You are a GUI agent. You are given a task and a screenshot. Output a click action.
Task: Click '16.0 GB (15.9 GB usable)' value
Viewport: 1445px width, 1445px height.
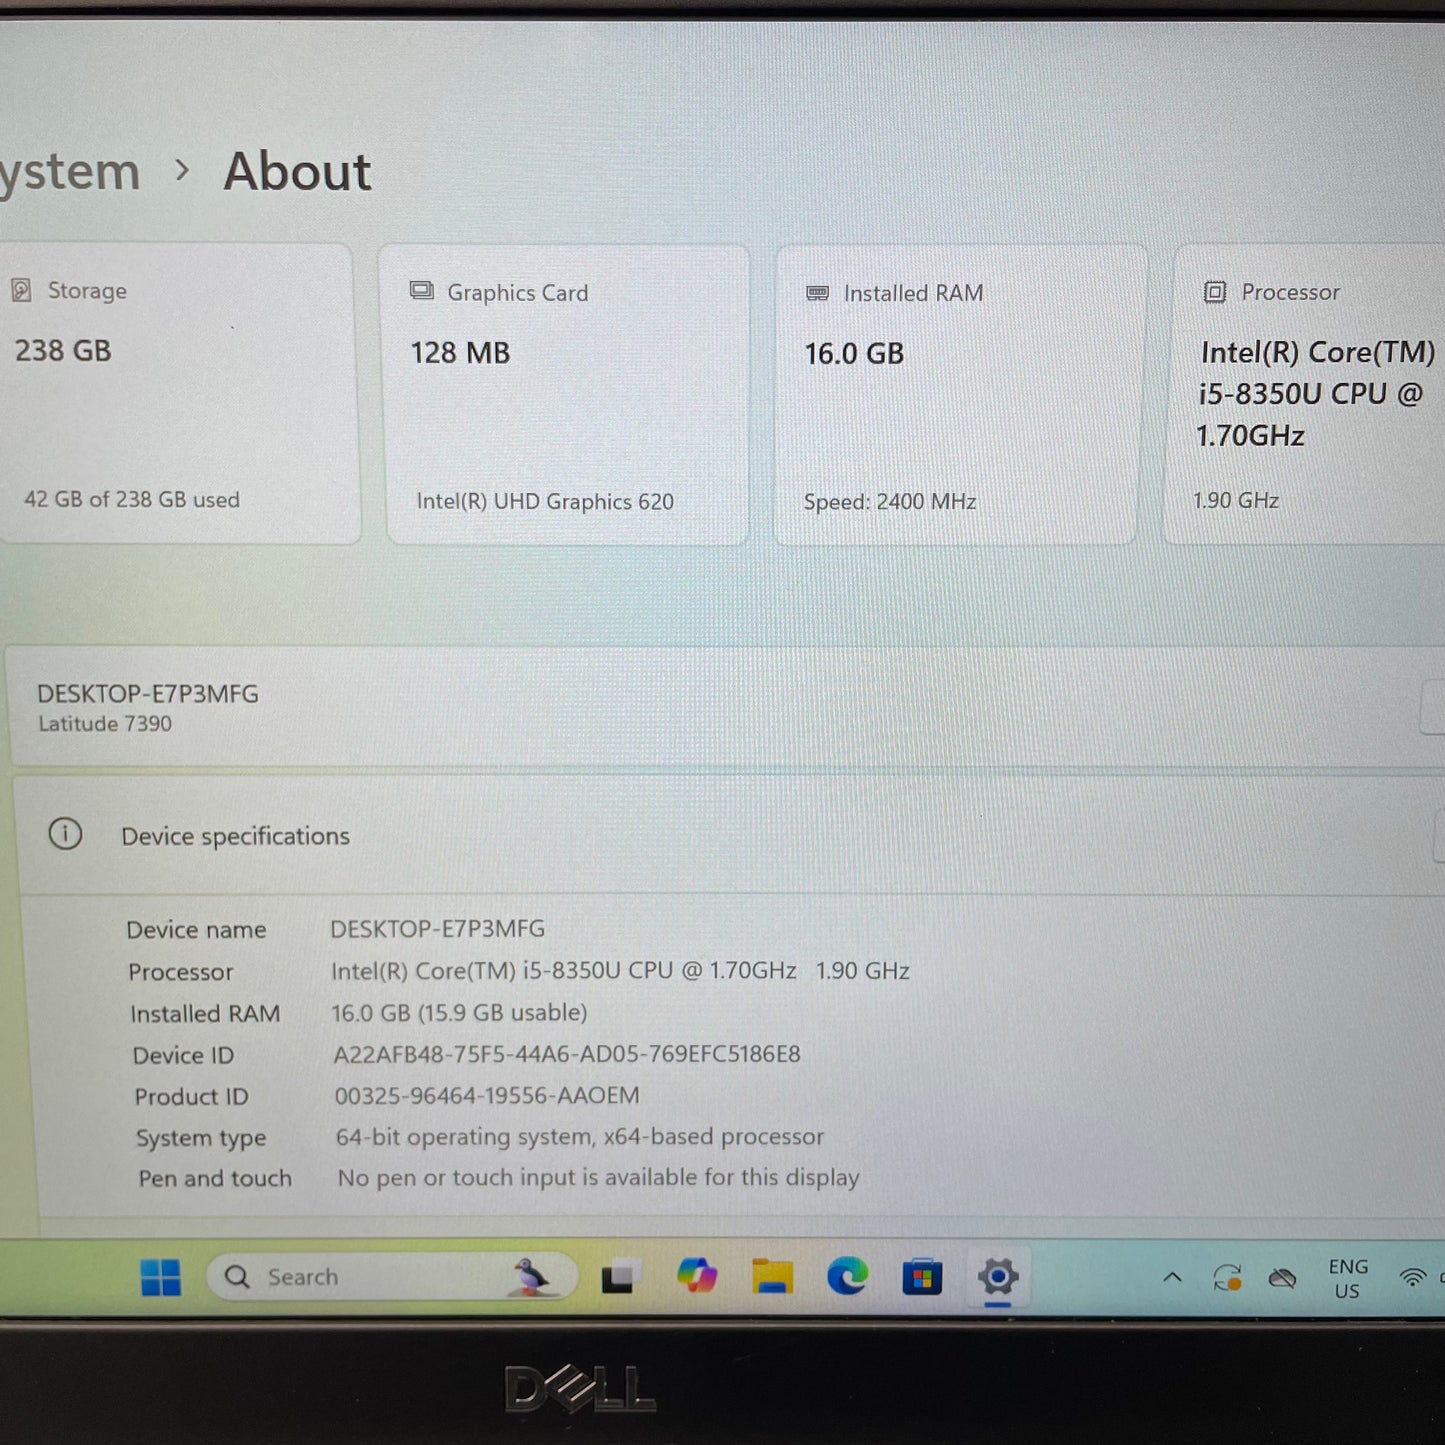tap(459, 1013)
